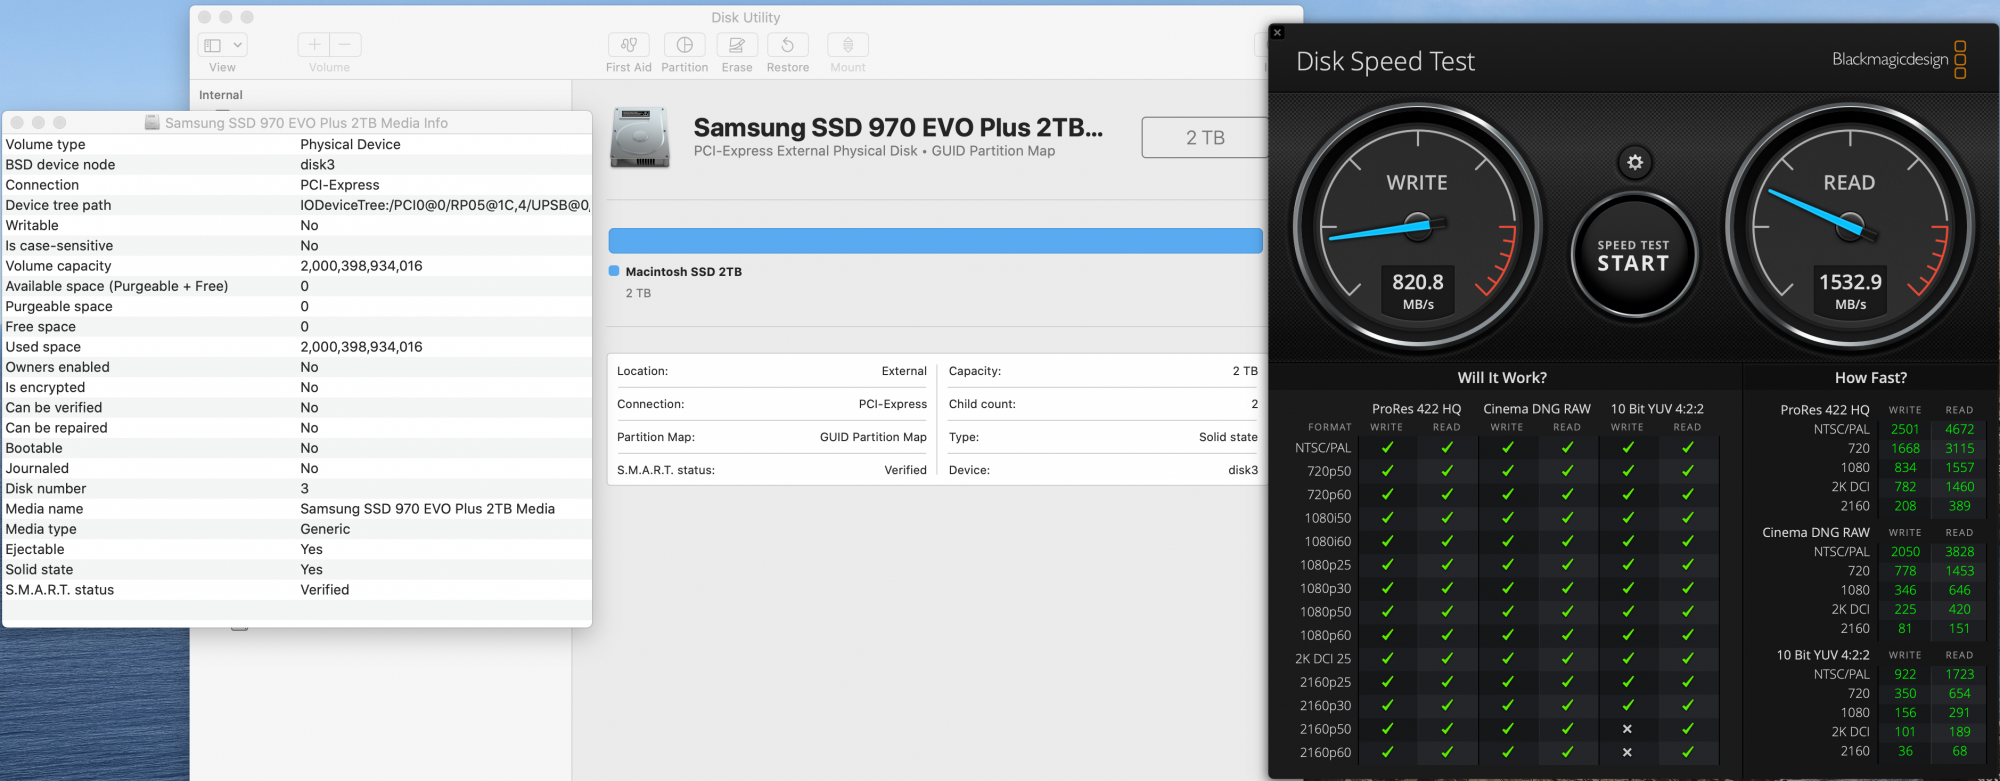
Task: Click the Blackmagicdesign logo
Action: point(1899,59)
